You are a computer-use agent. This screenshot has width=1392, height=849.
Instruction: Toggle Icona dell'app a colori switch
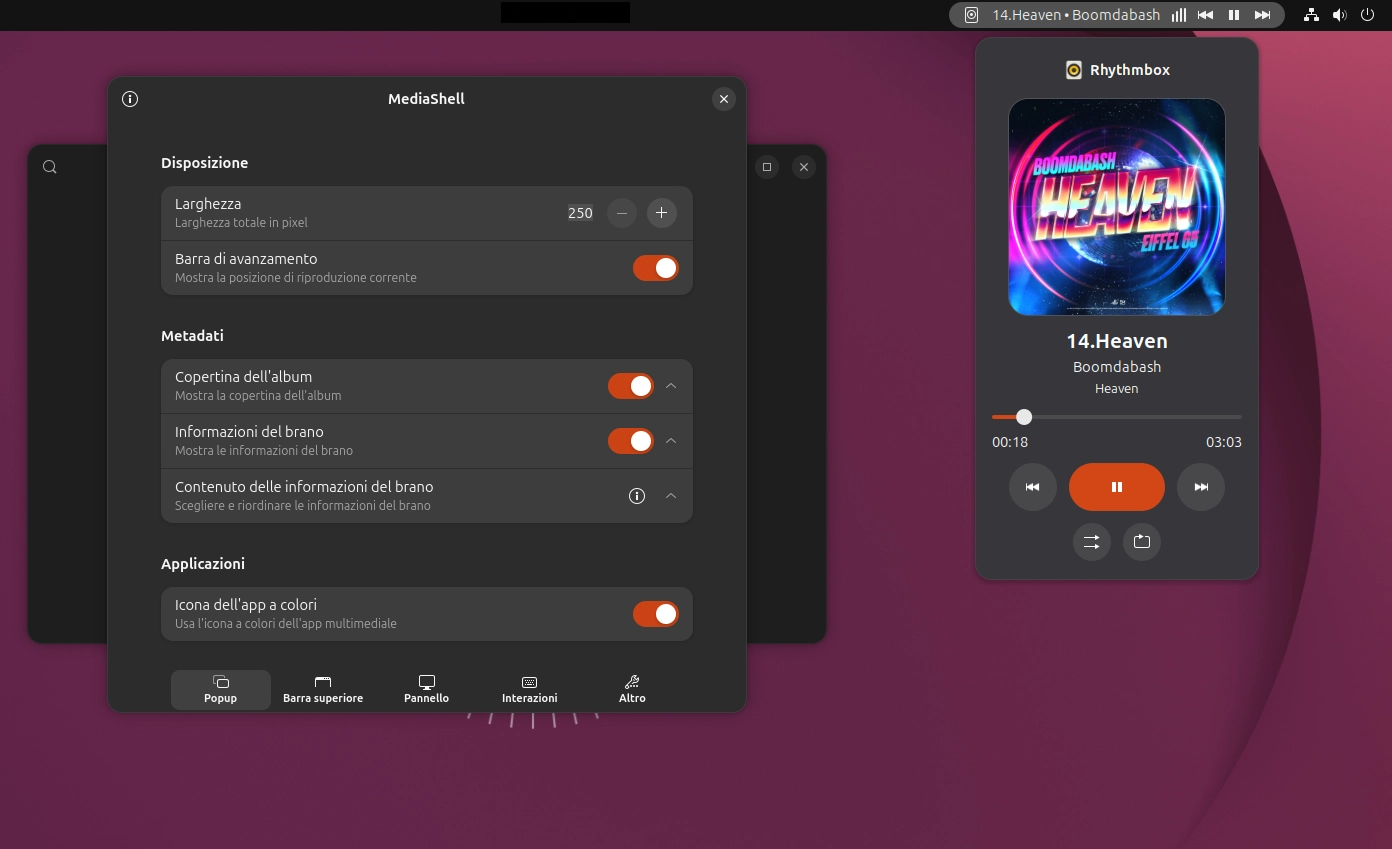tap(656, 614)
